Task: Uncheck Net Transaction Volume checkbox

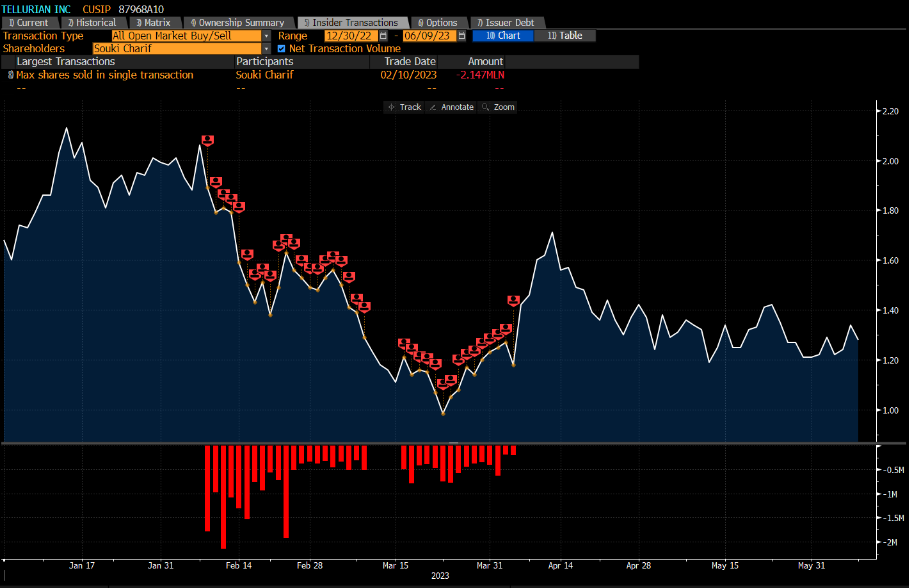Action: pyautogui.click(x=281, y=48)
